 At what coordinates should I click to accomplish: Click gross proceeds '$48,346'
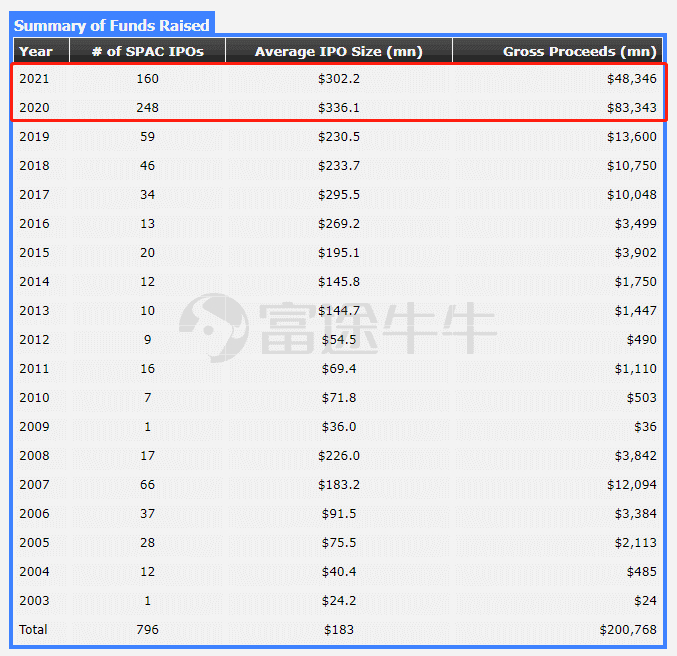632,79
